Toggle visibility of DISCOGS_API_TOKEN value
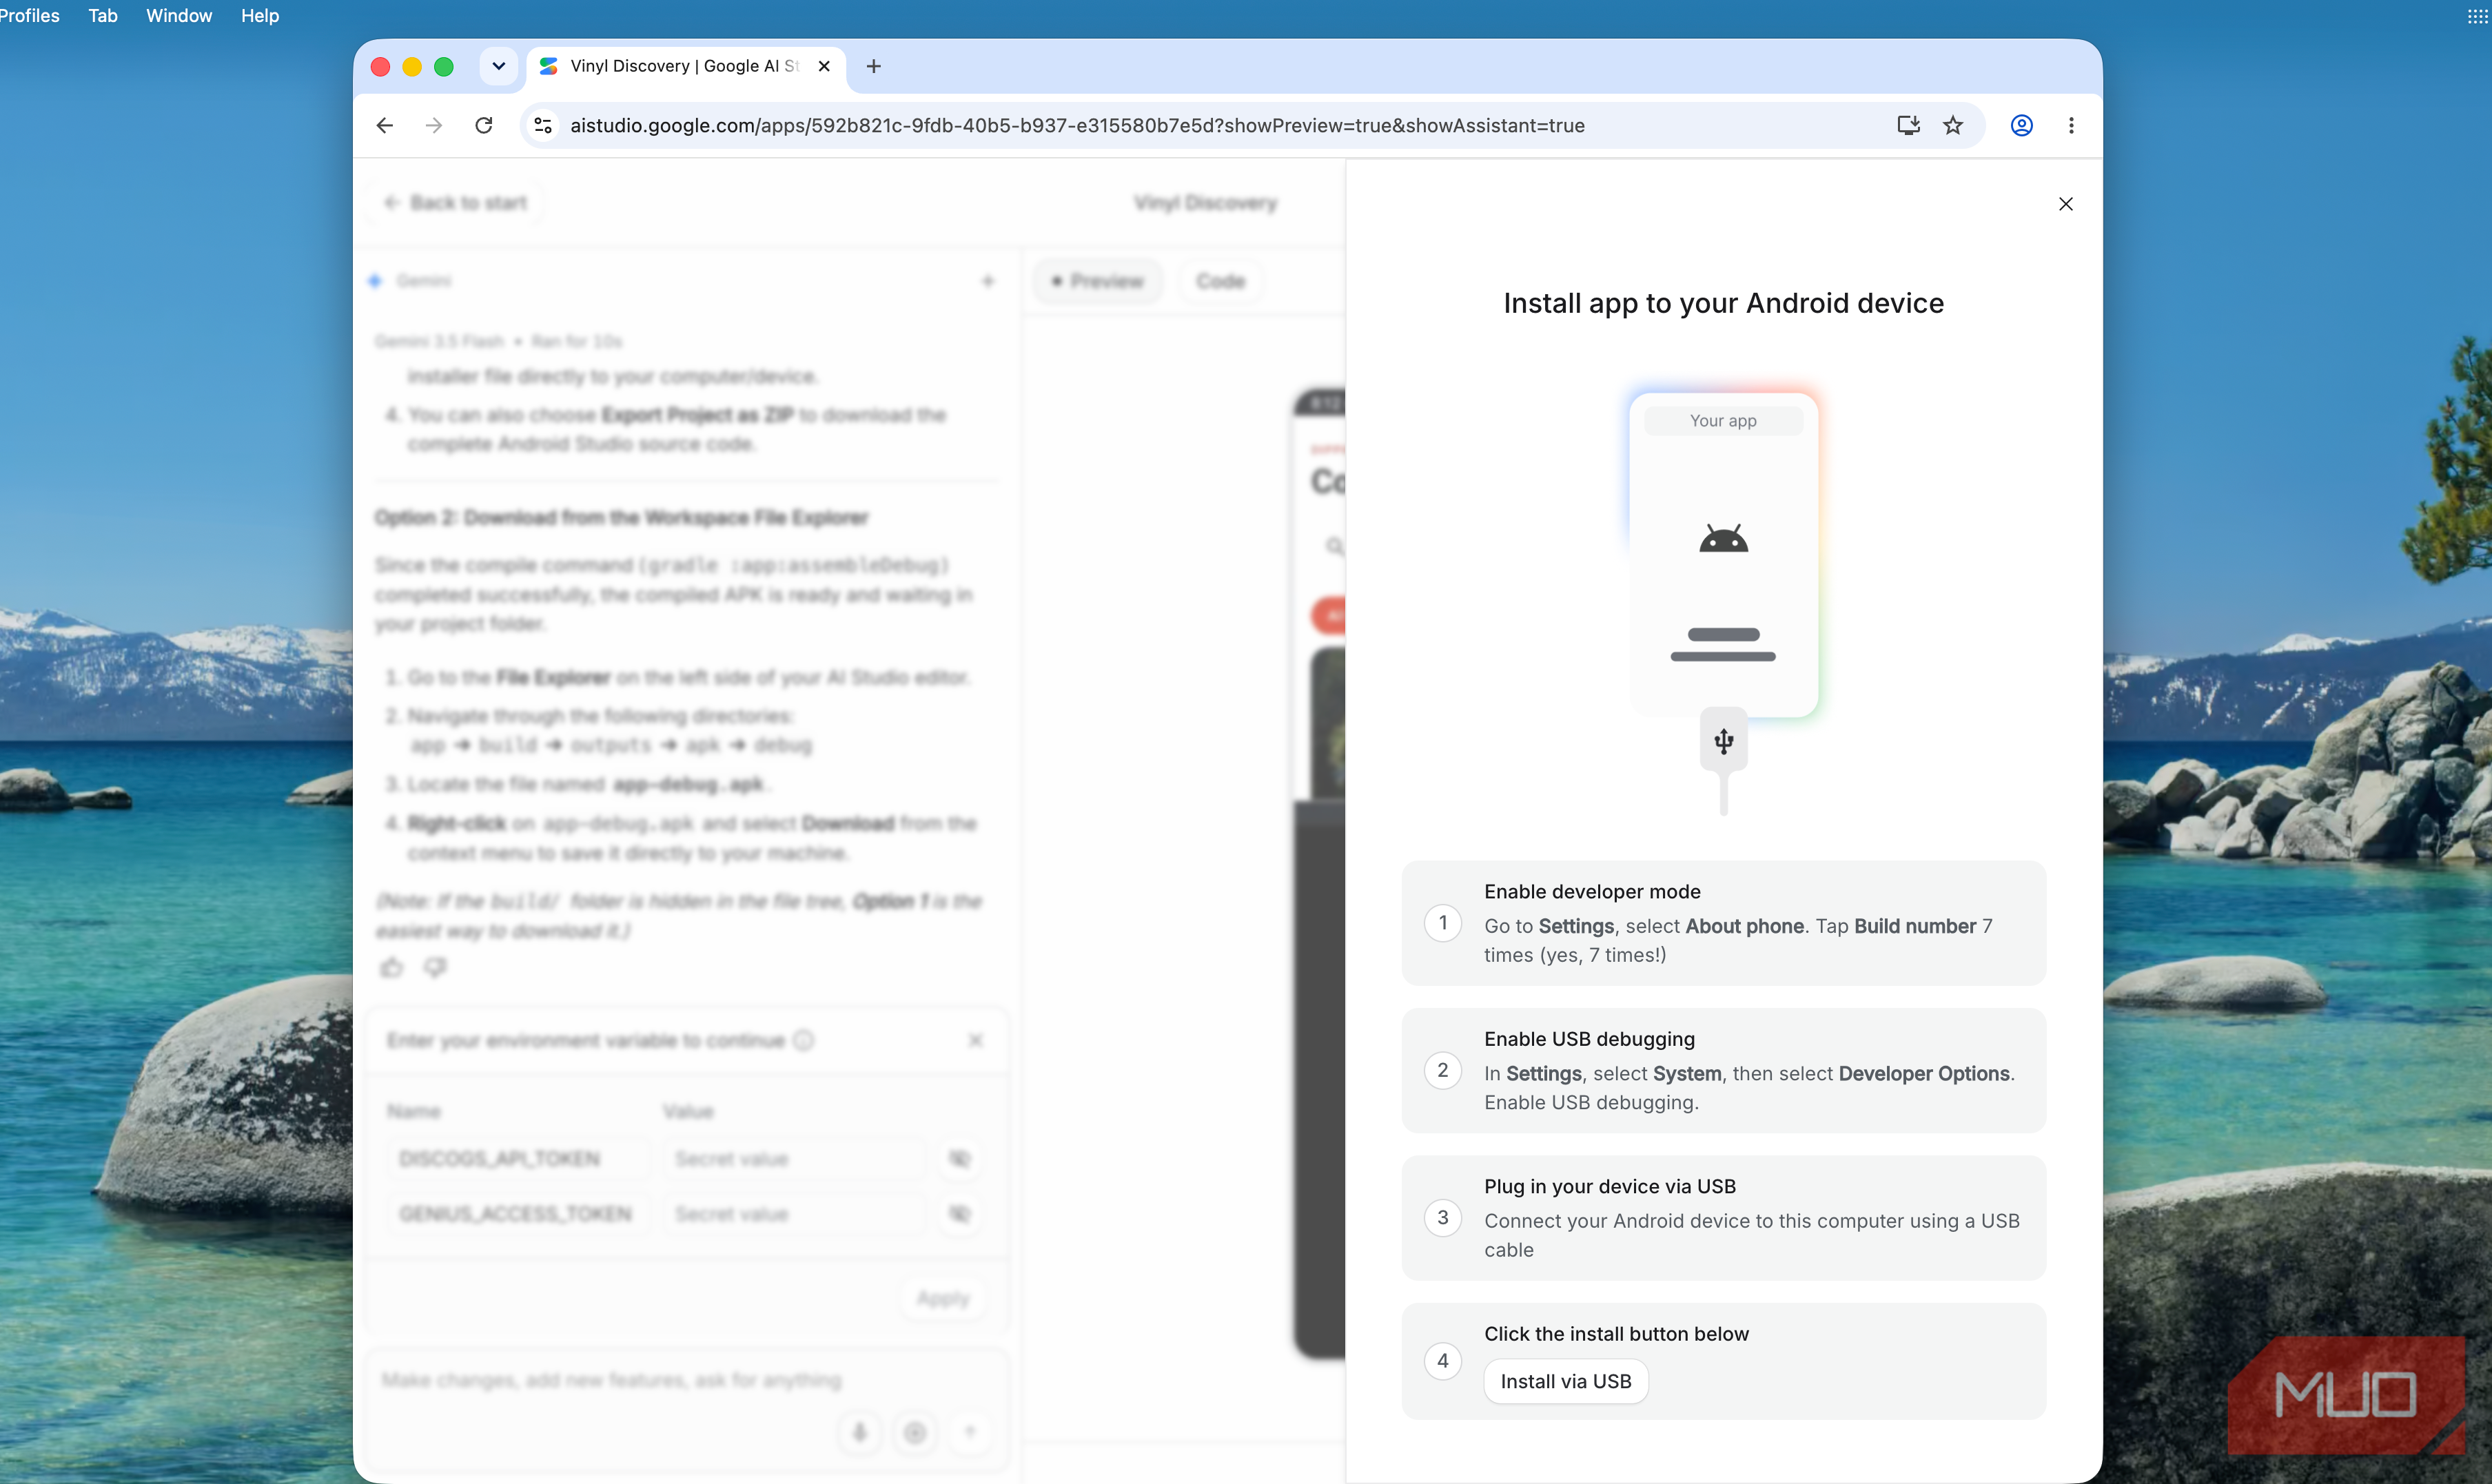Image resolution: width=2492 pixels, height=1484 pixels. 959,1159
